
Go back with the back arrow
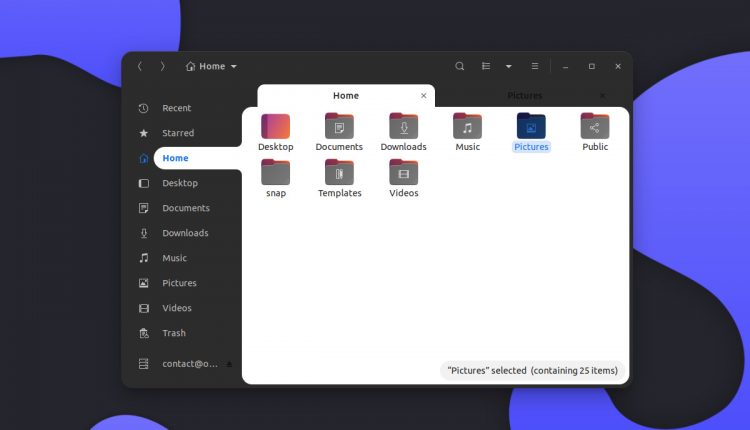point(140,66)
